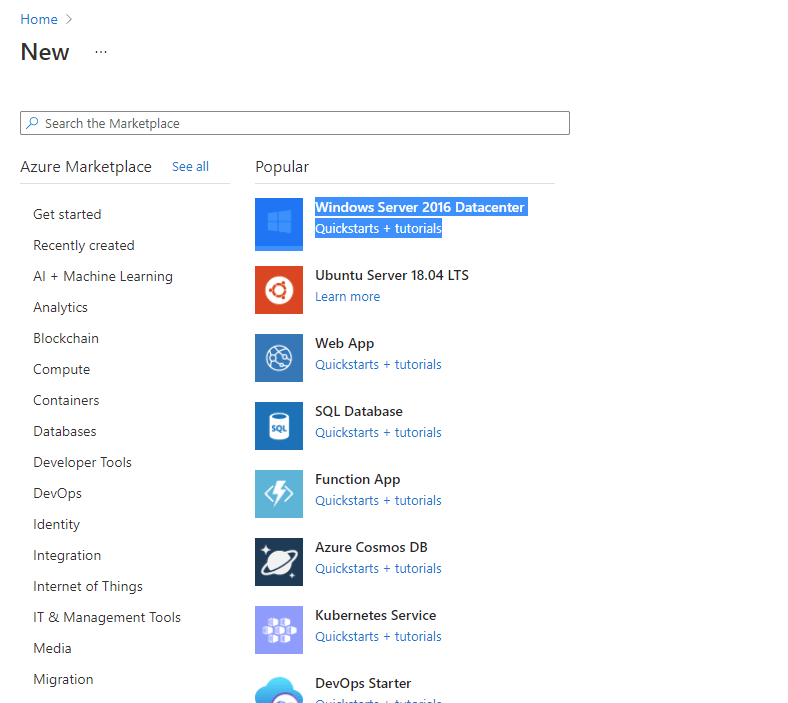The image size is (788, 703).
Task: Open Blockchain category
Action: click(x=66, y=338)
